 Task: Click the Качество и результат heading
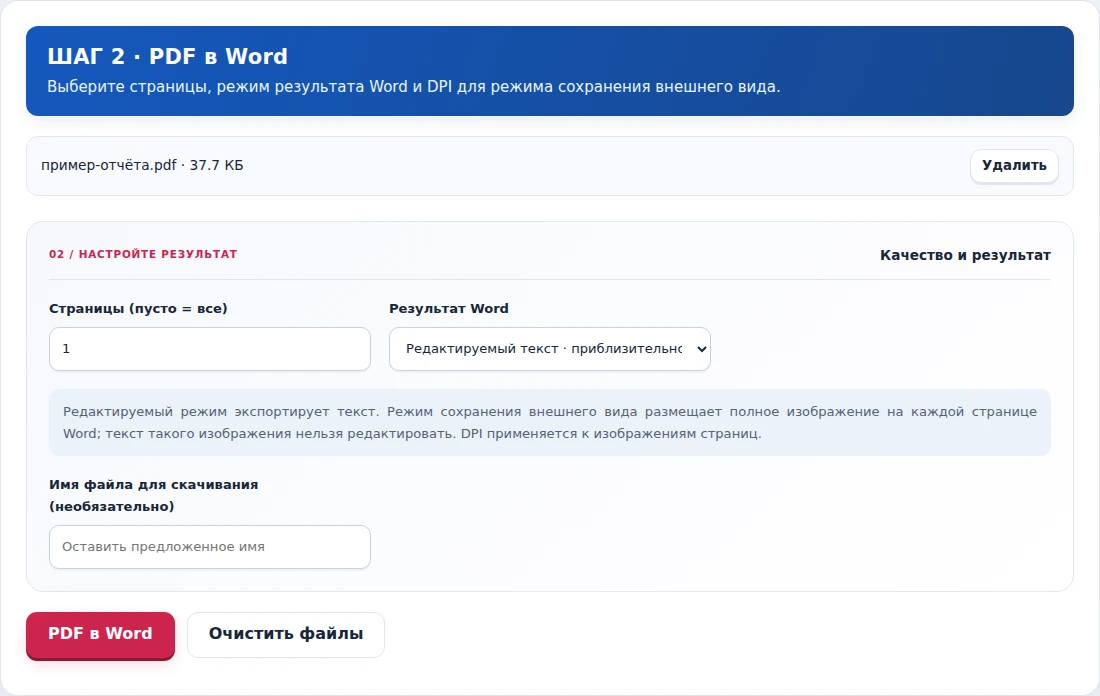pyautogui.click(x=965, y=255)
